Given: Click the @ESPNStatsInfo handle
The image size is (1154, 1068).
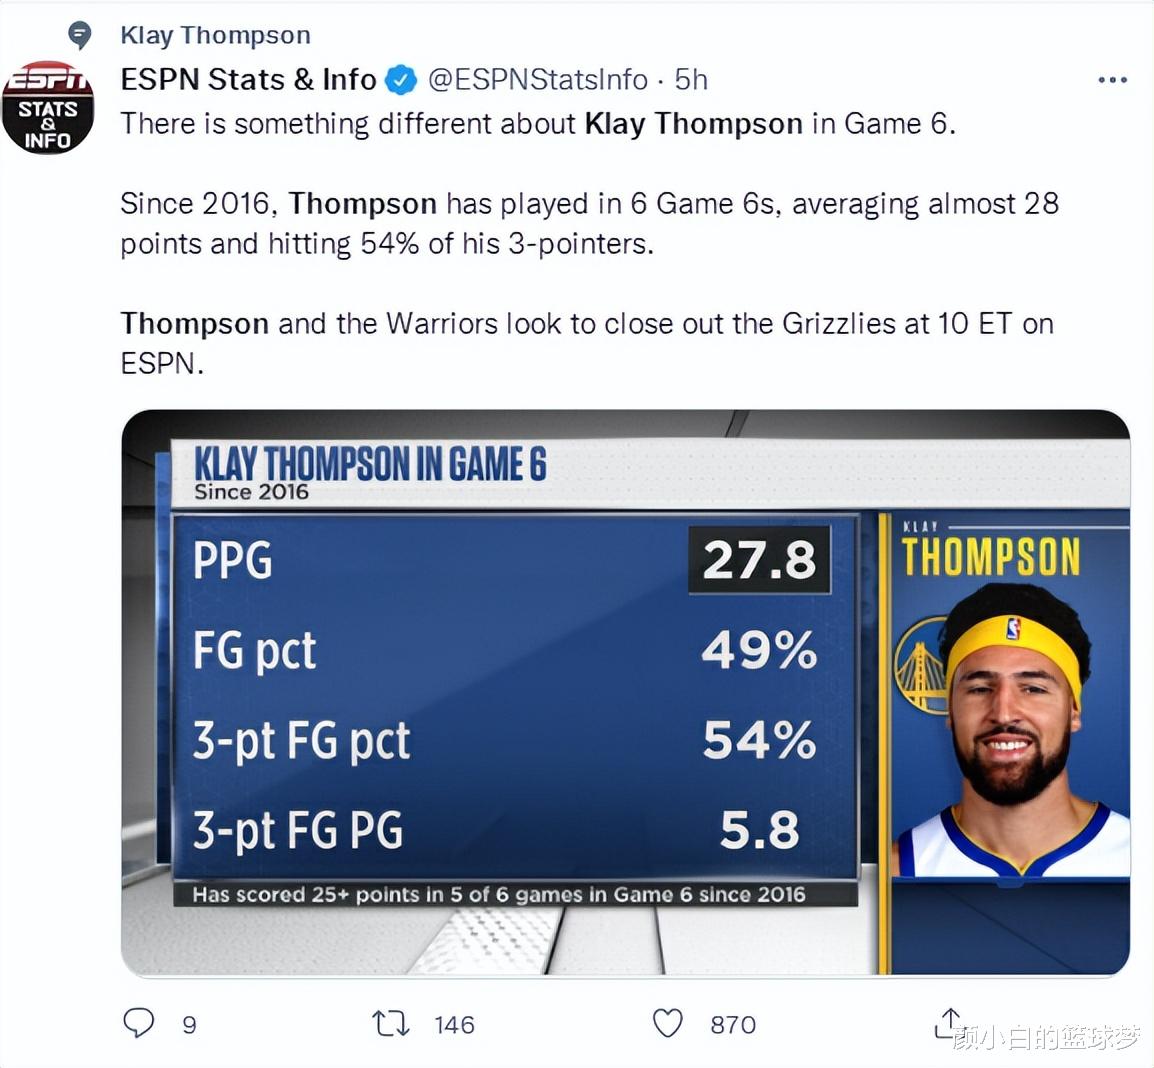Looking at the screenshot, I should [x=538, y=80].
